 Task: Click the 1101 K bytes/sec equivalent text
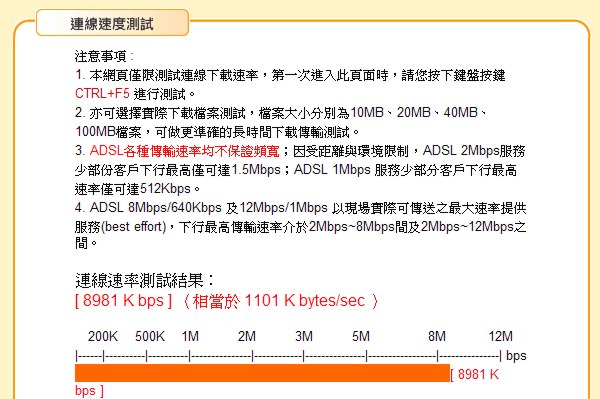pyautogui.click(x=304, y=301)
